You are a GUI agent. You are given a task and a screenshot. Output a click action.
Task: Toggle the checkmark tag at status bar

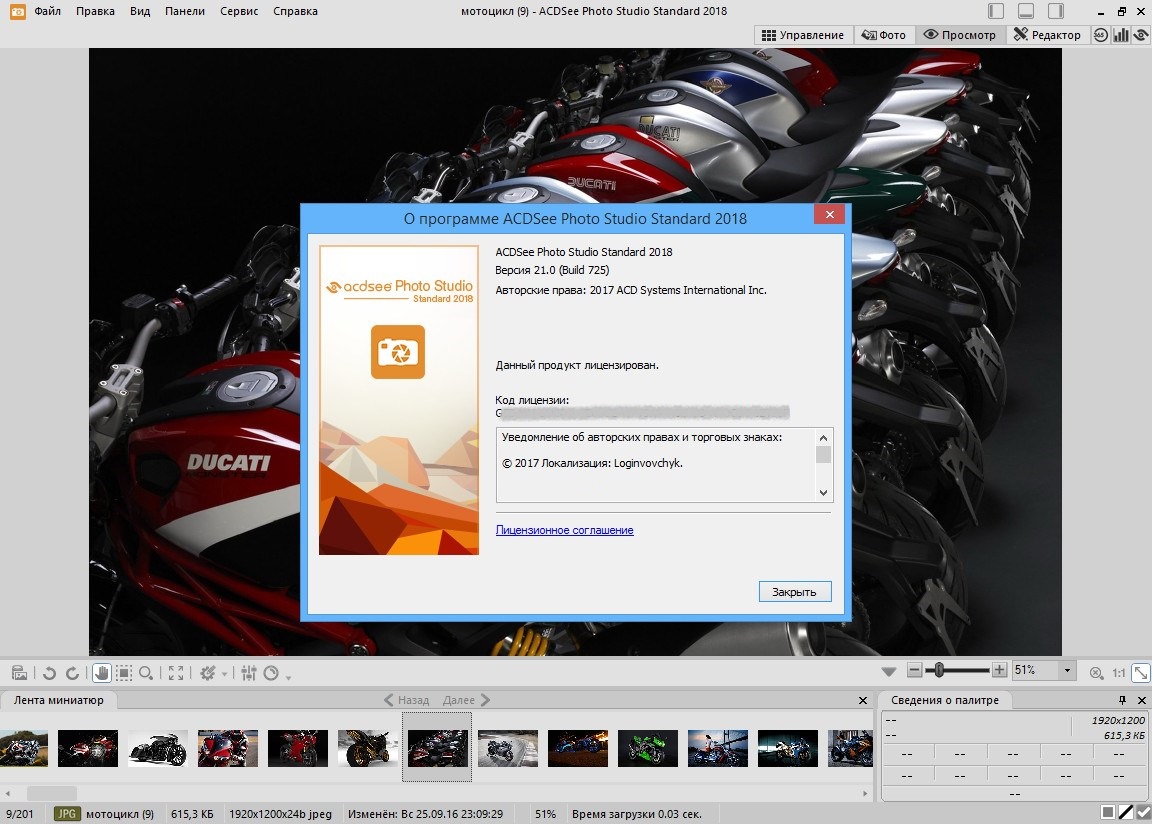click(x=1142, y=813)
